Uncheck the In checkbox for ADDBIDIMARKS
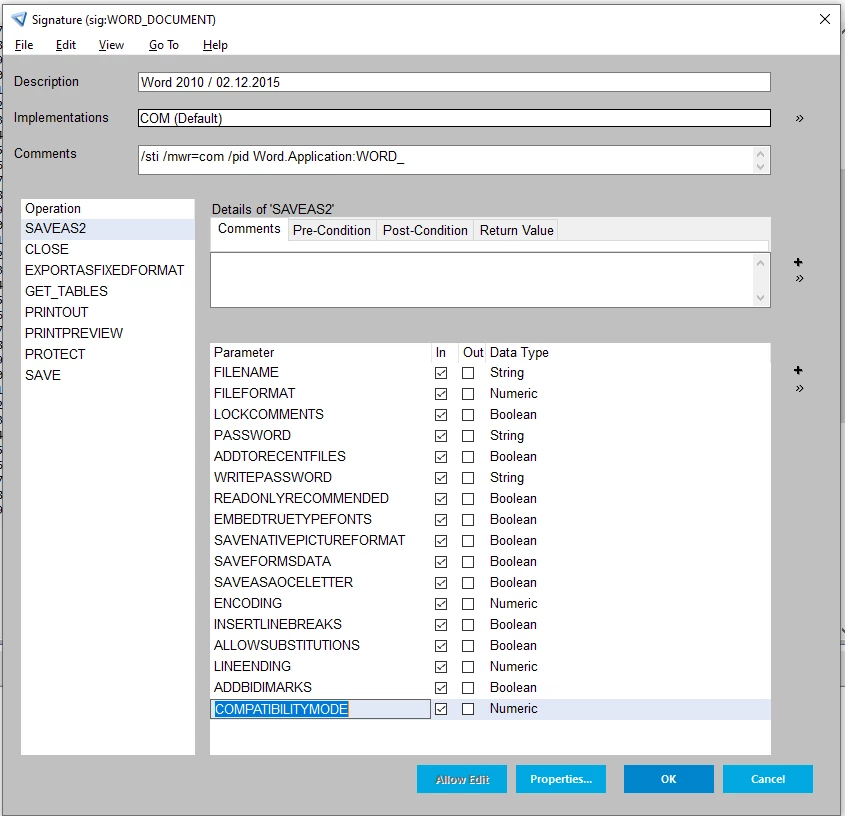This screenshot has height=816, width=845. [x=441, y=688]
